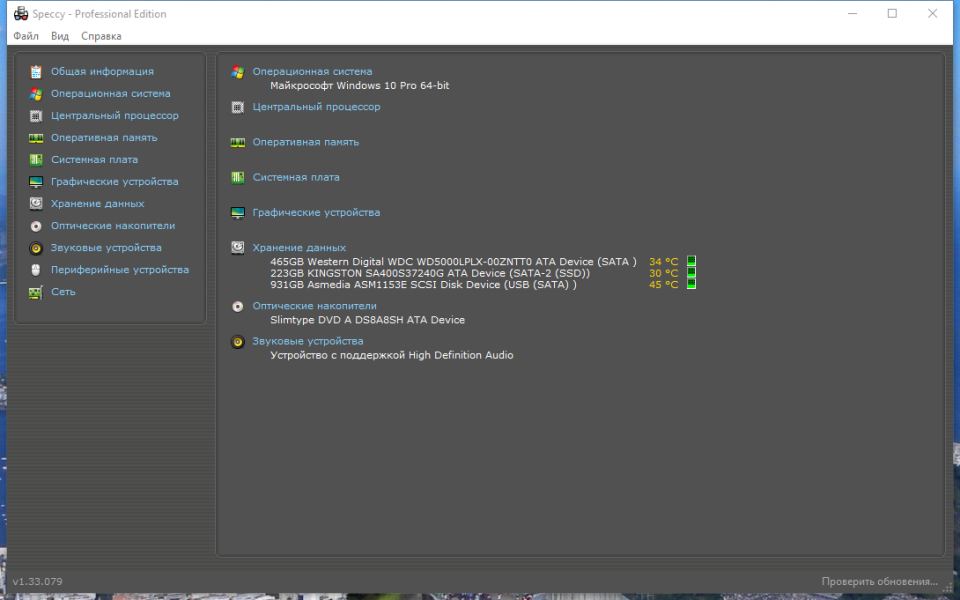Click the window resize grip in corner
Screen dimensions: 960x600
coord(948,587)
